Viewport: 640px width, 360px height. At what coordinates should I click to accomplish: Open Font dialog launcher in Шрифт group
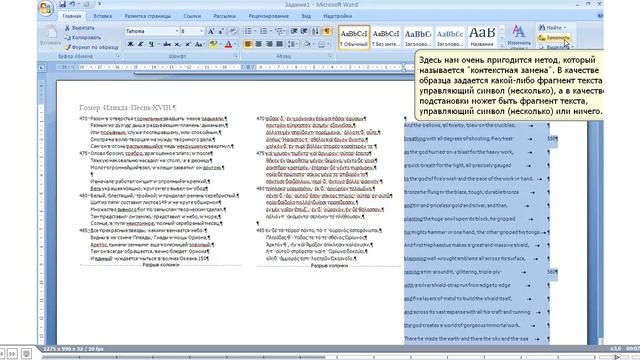pyautogui.click(x=236, y=56)
